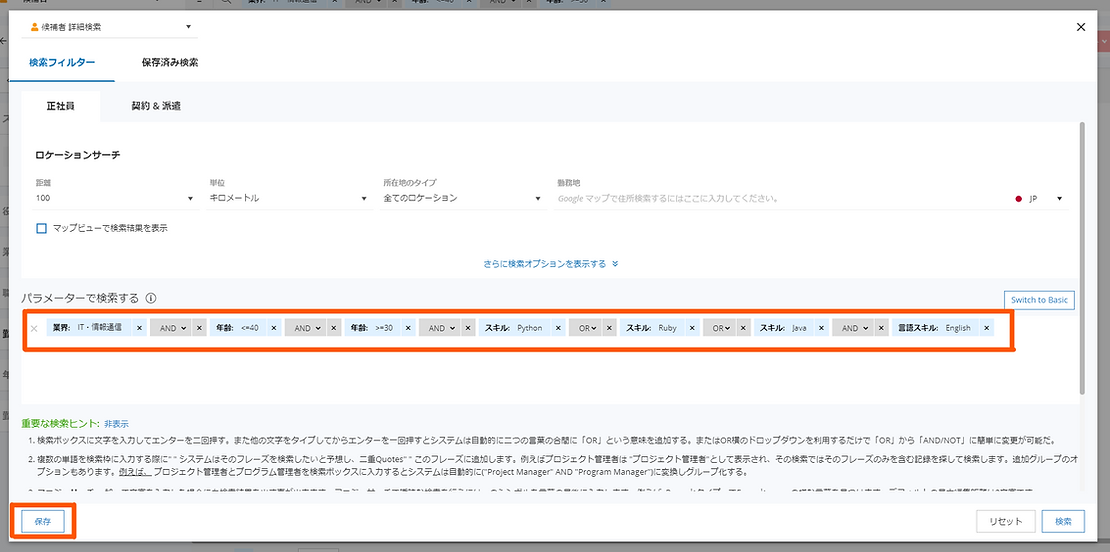The image size is (1110, 552).
Task: Switch to the 保存済み検索 tab
Action: [x=169, y=62]
